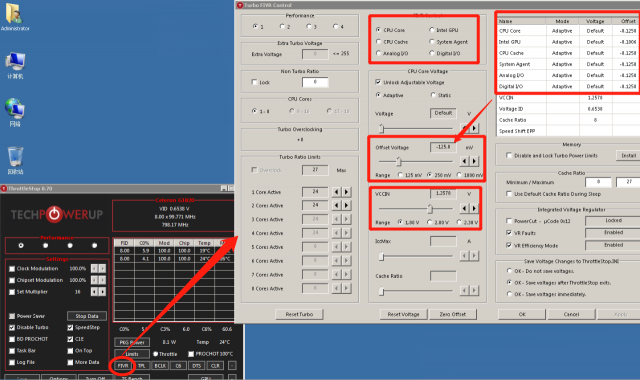Decrease 2 Cores Active ratio arrow
This screenshot has height=380, width=640.
click(336, 205)
